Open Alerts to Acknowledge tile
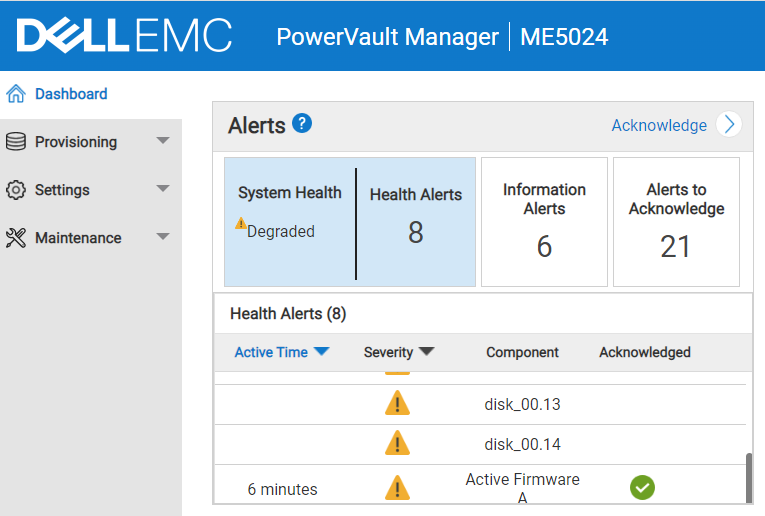Screen dimensions: 765x516 pyautogui.click(x=676, y=222)
